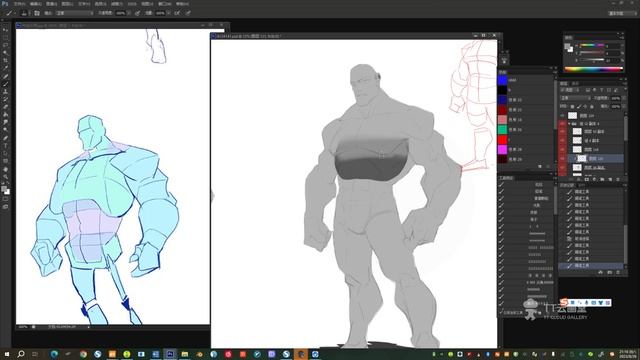Toggle visibility of the selected highlighted layer
Screen dimensions: 640x360
point(563,158)
